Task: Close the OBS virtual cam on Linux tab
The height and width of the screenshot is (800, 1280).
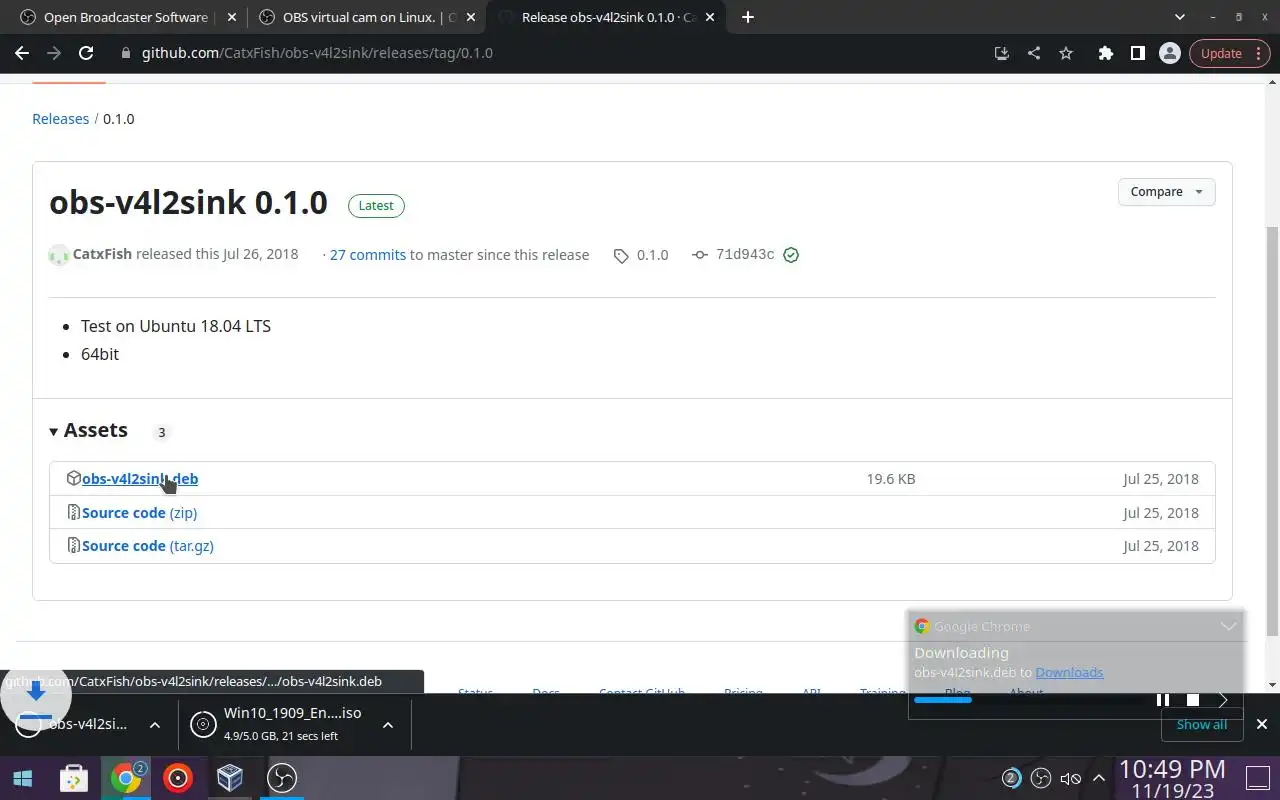Action: [471, 17]
